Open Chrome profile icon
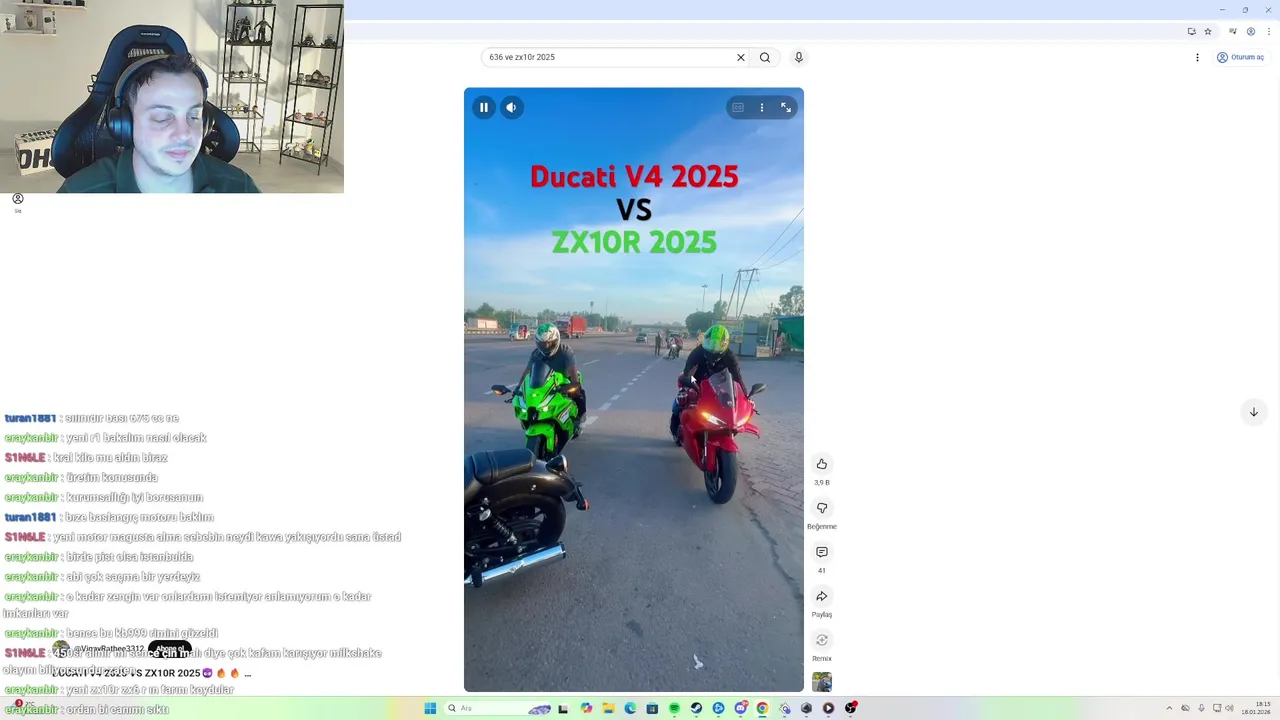 click(1251, 31)
